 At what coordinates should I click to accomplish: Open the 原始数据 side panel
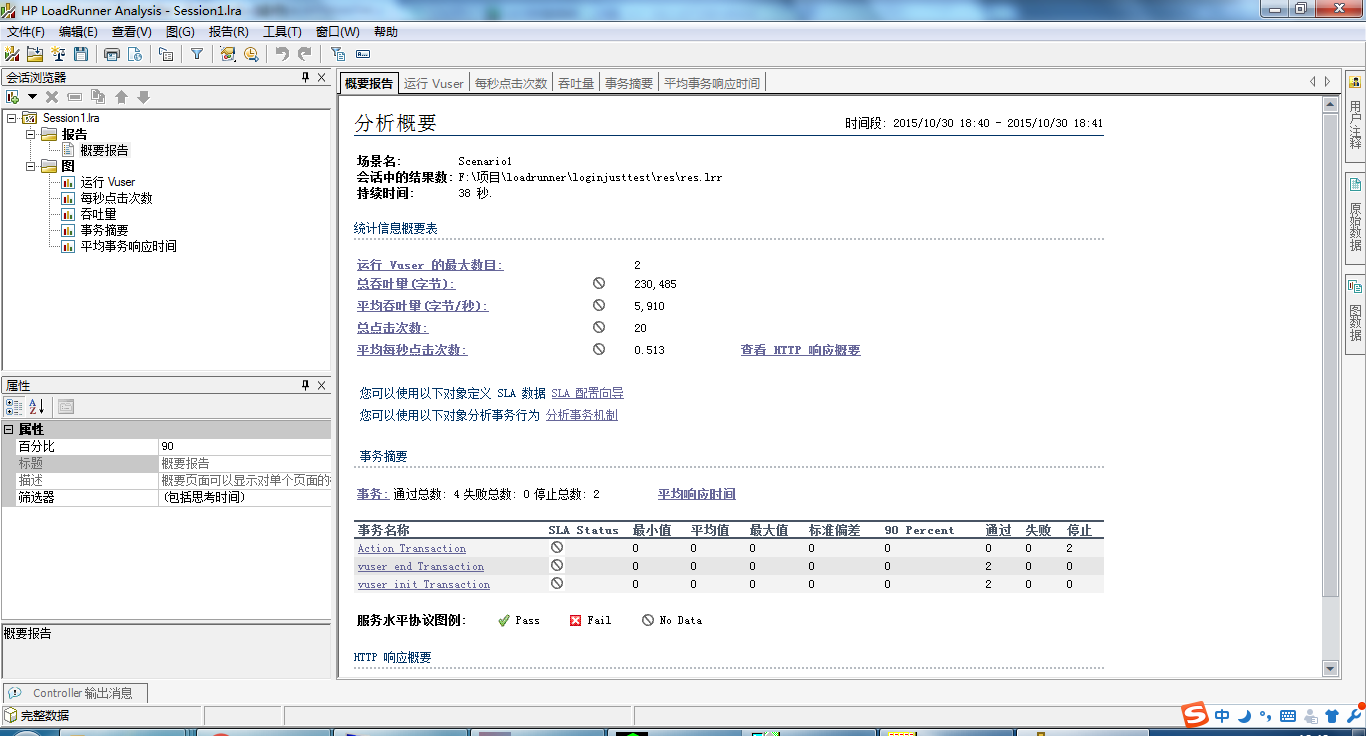1355,216
